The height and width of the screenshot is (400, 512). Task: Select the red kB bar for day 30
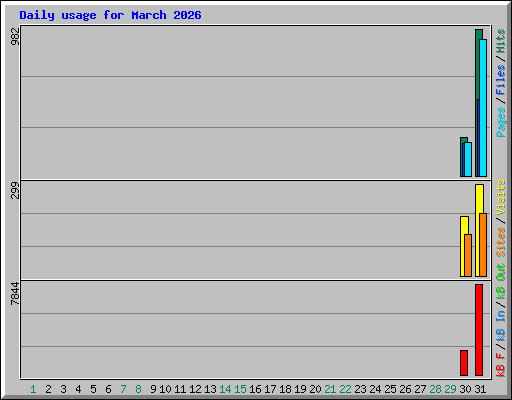464,363
